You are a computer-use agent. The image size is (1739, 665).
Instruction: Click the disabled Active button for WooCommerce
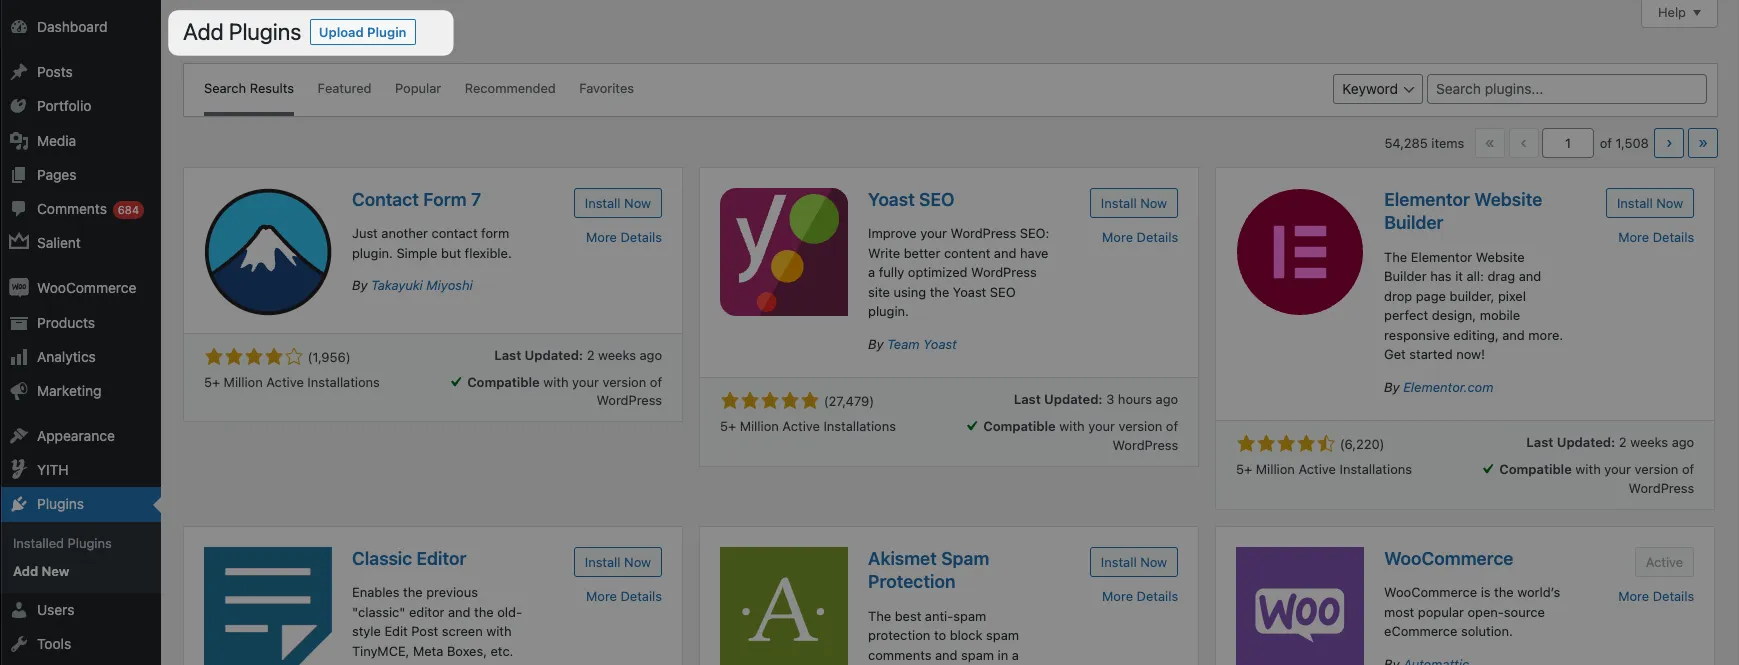coord(1665,562)
